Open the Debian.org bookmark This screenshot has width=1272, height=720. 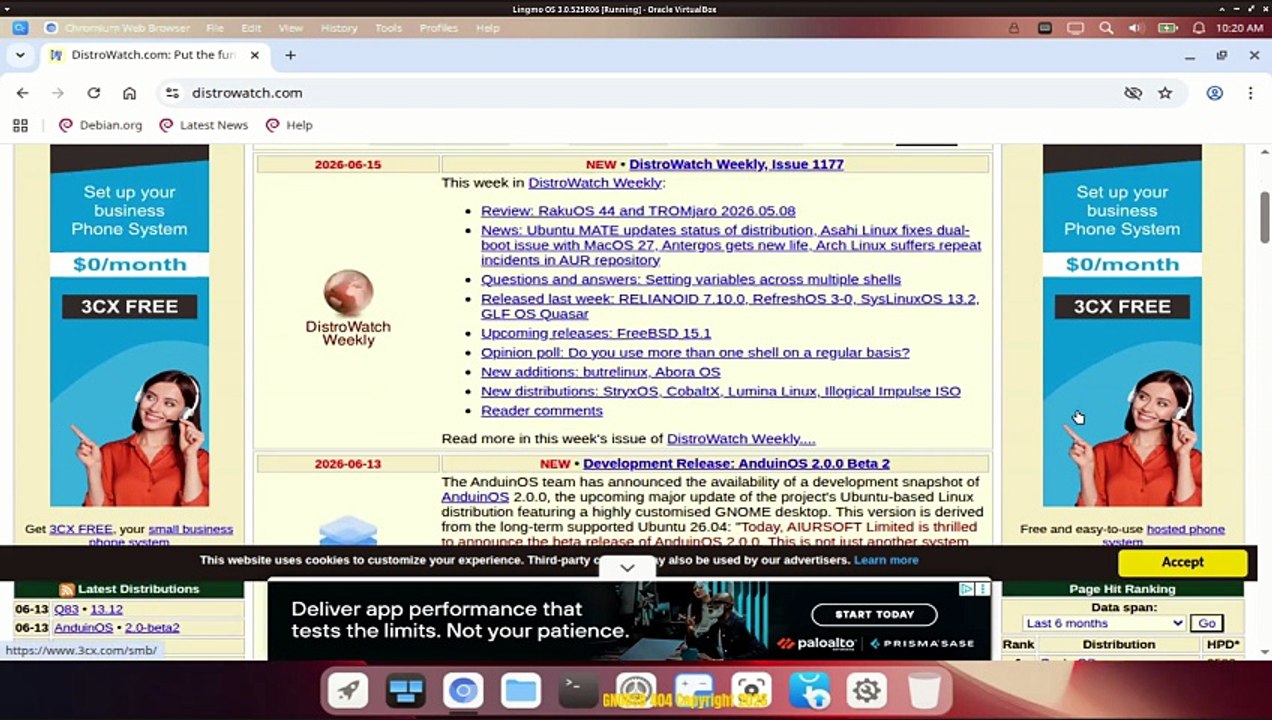point(100,125)
